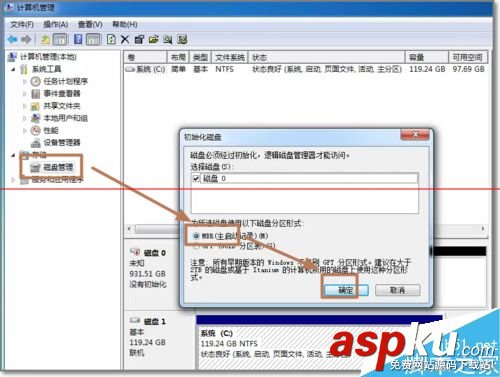Select the 系统工具 tools icon
Screen dimensions: 500x377
coord(24,69)
